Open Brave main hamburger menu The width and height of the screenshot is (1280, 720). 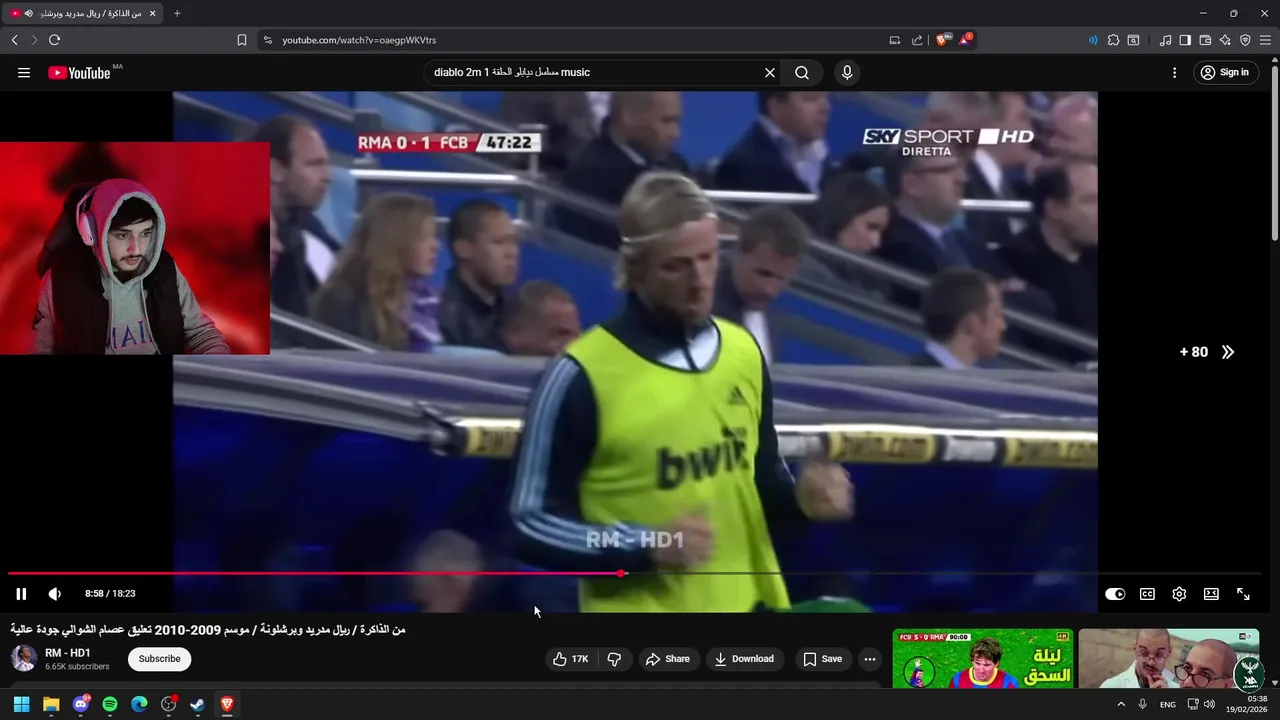(1265, 40)
